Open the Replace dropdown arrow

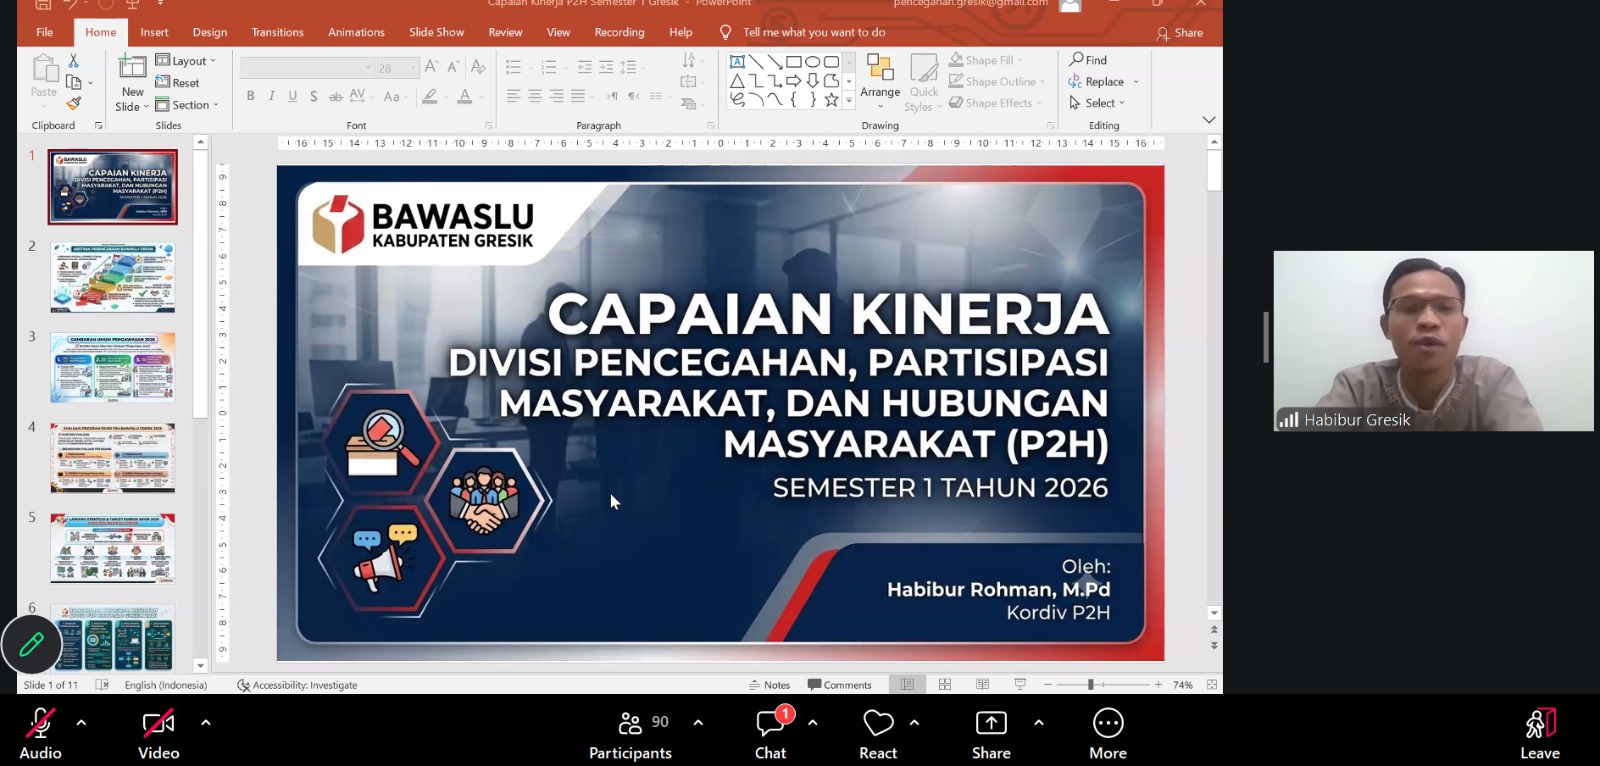click(1136, 82)
